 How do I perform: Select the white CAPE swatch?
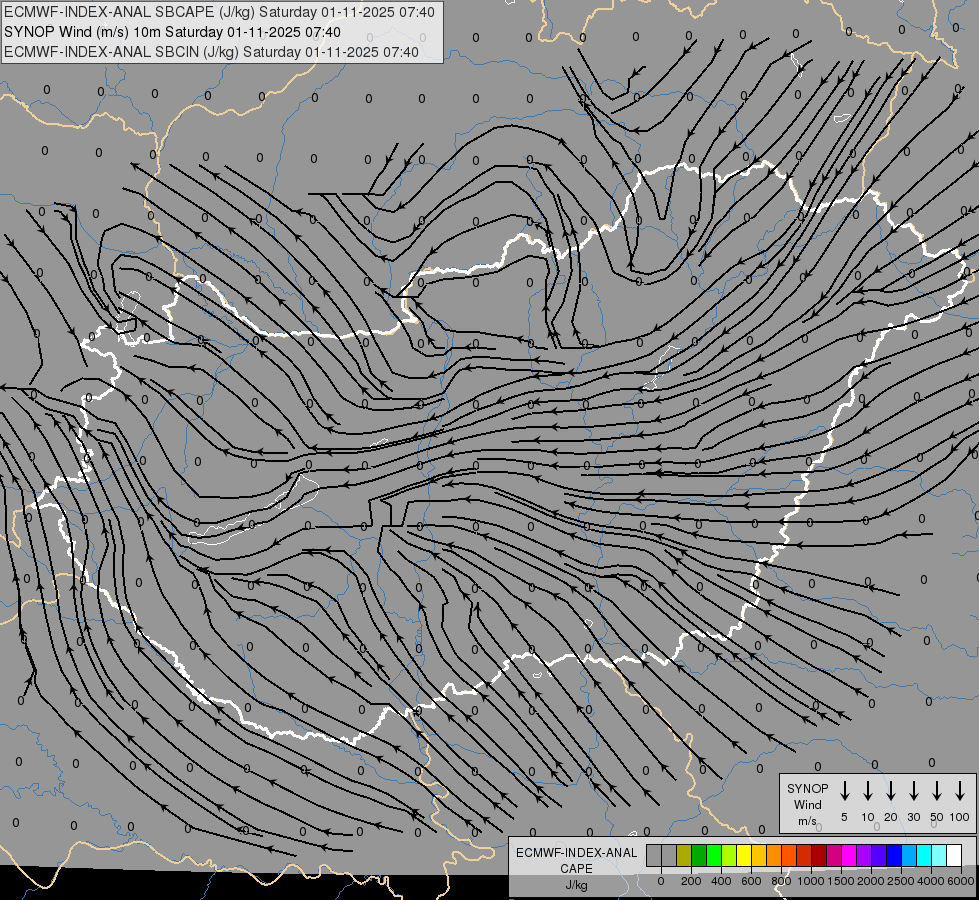(954, 855)
